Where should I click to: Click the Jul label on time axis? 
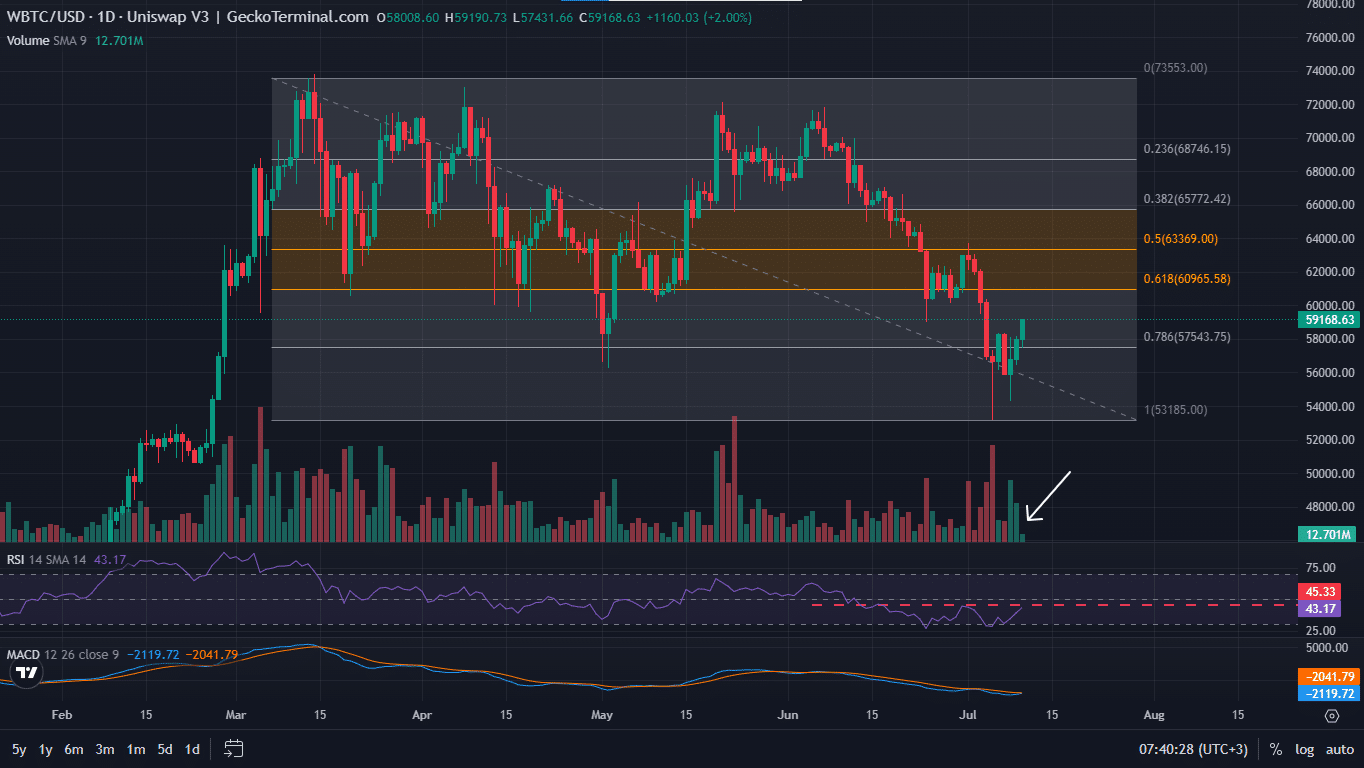[x=966, y=715]
